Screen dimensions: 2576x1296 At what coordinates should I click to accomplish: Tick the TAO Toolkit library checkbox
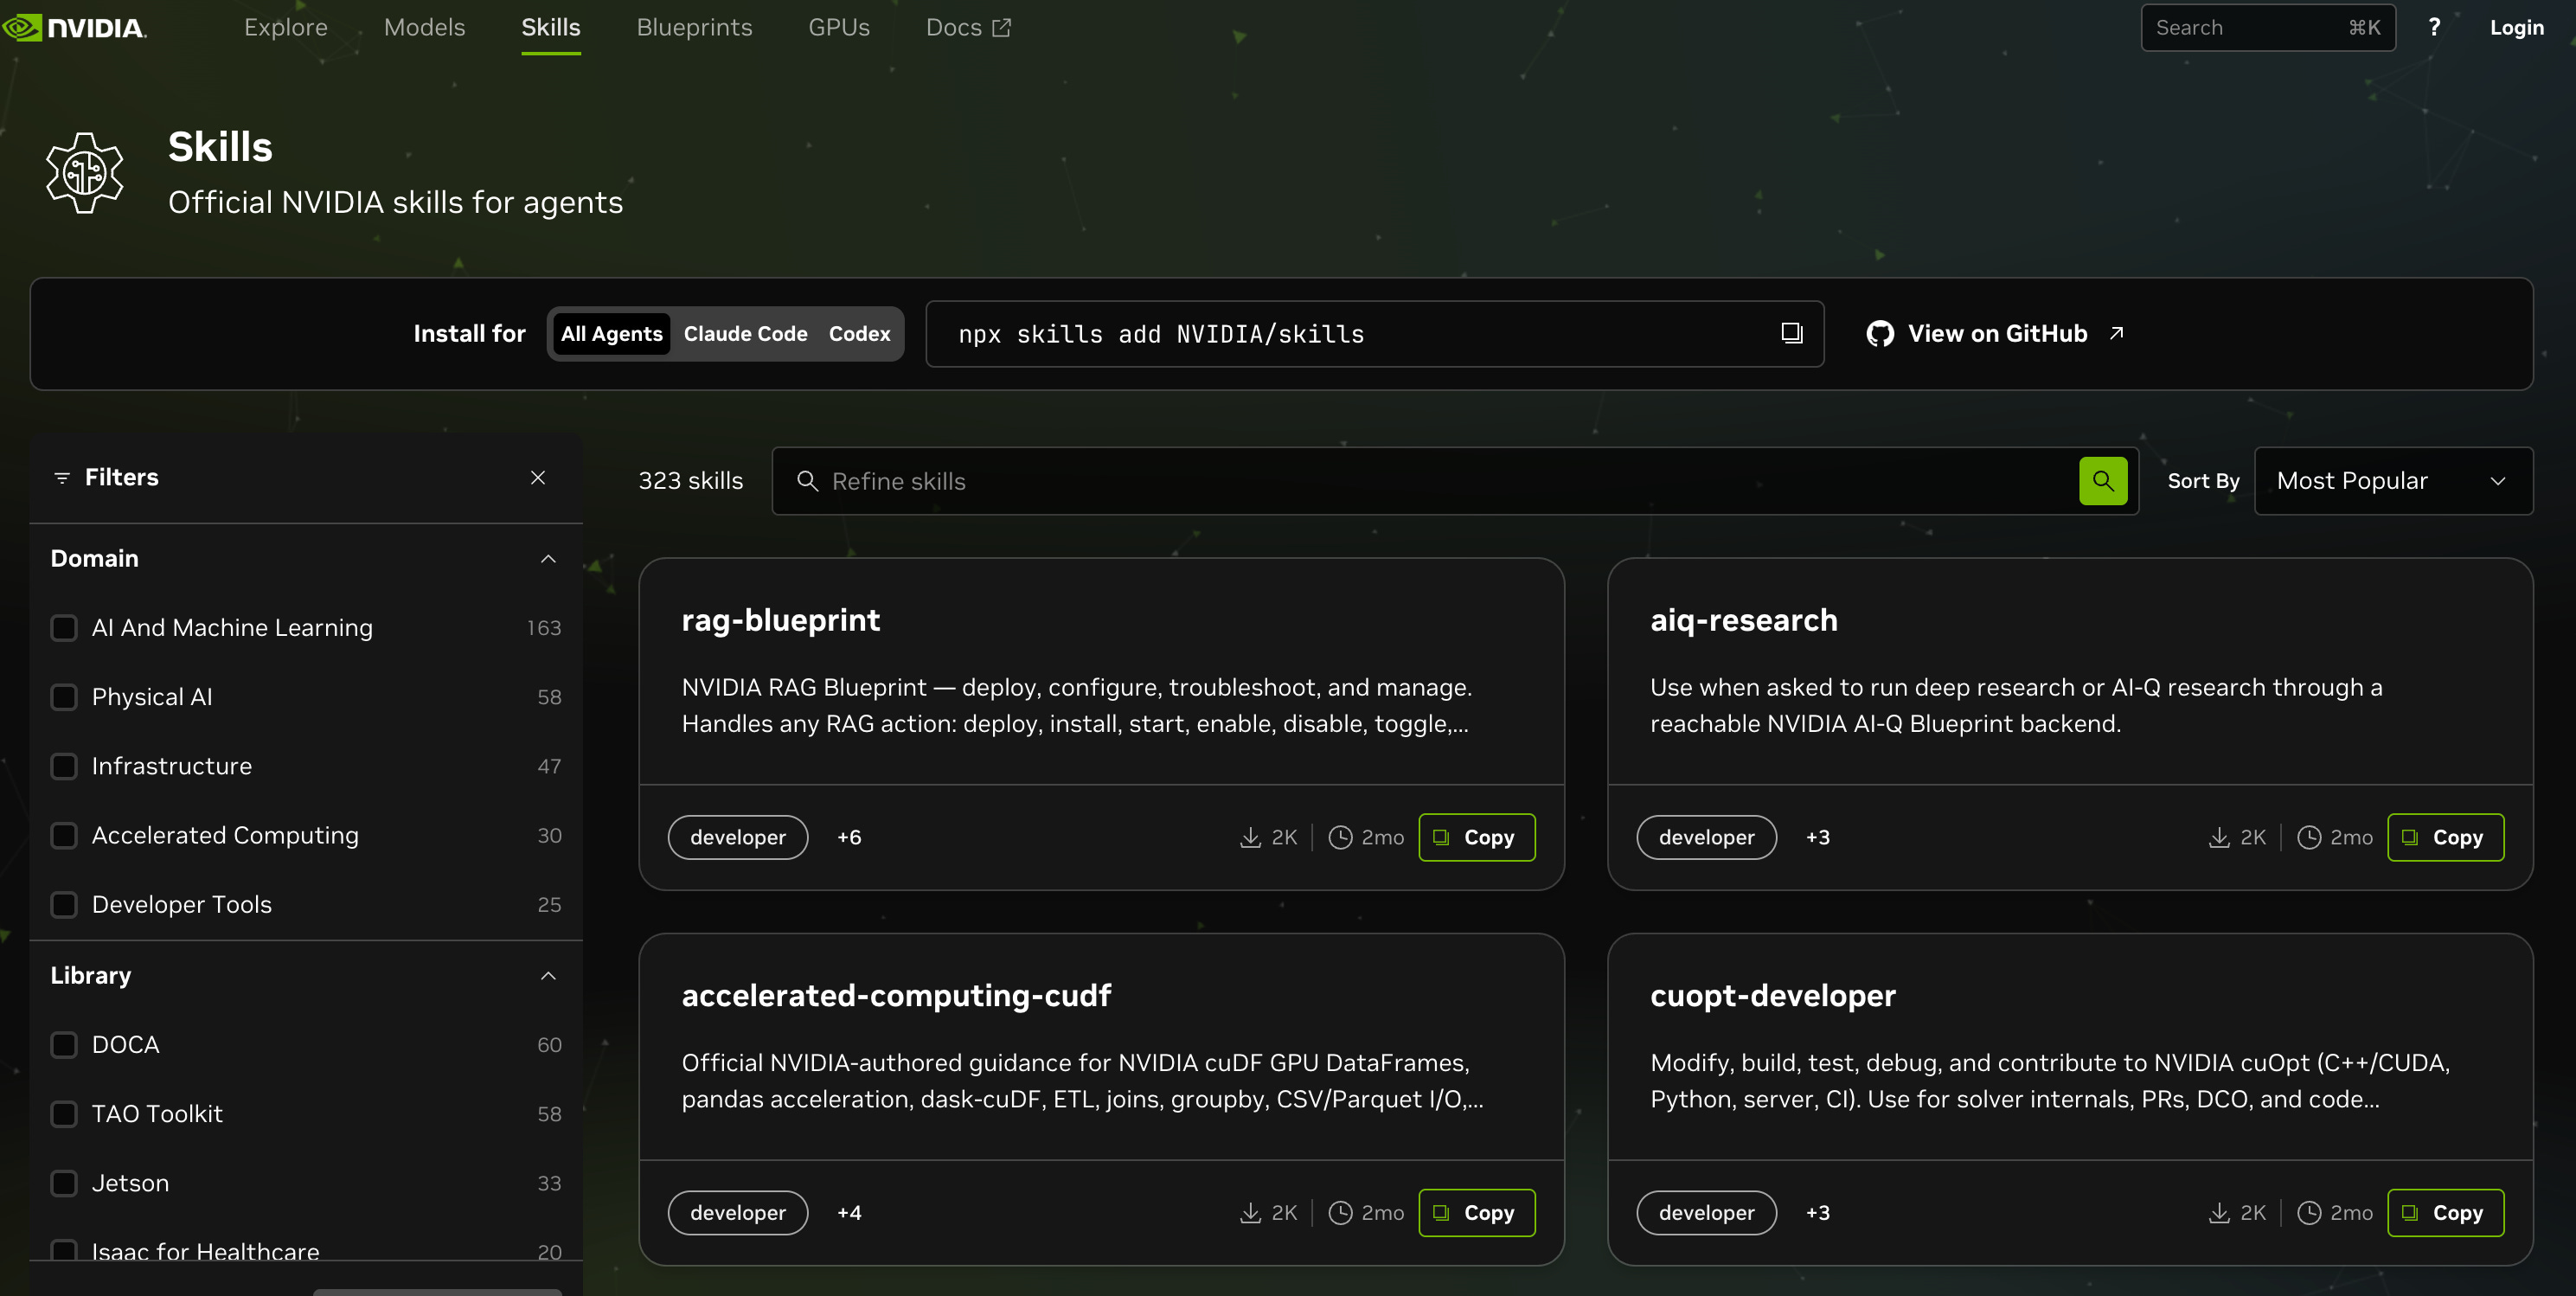coord(64,1113)
